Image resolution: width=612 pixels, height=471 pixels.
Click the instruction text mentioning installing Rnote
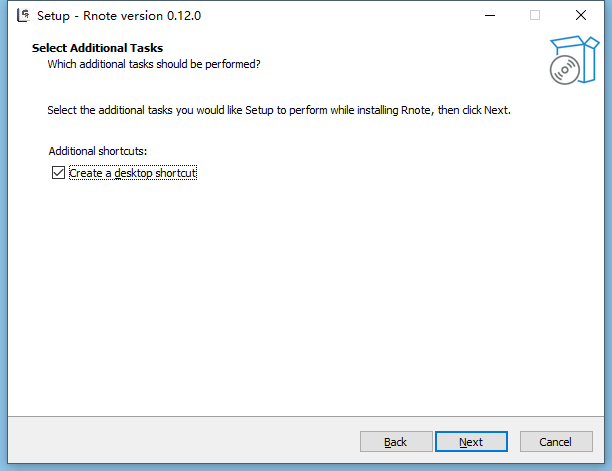[279, 109]
